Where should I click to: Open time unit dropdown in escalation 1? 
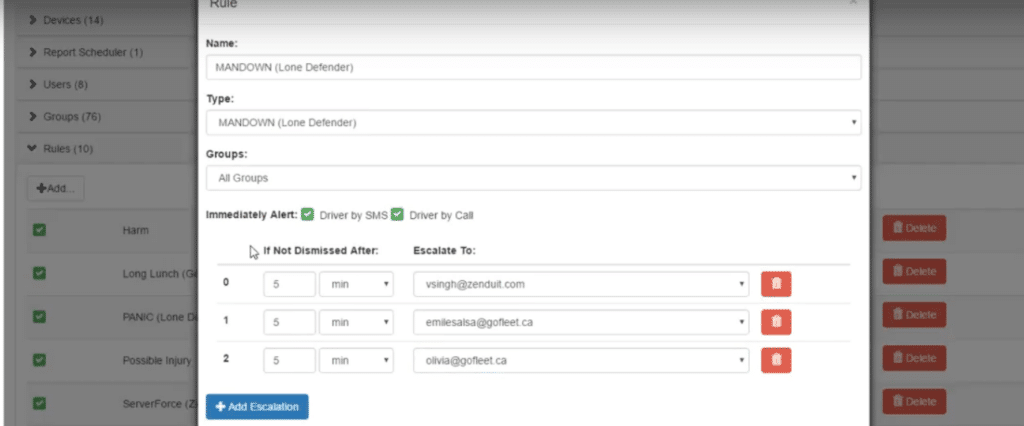[357, 322]
